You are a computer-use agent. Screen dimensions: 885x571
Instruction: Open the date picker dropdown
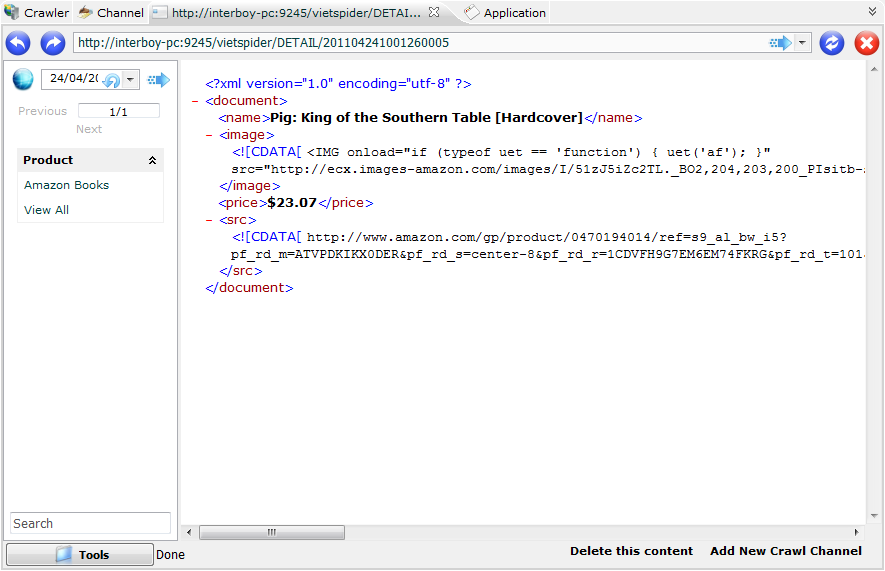point(130,80)
